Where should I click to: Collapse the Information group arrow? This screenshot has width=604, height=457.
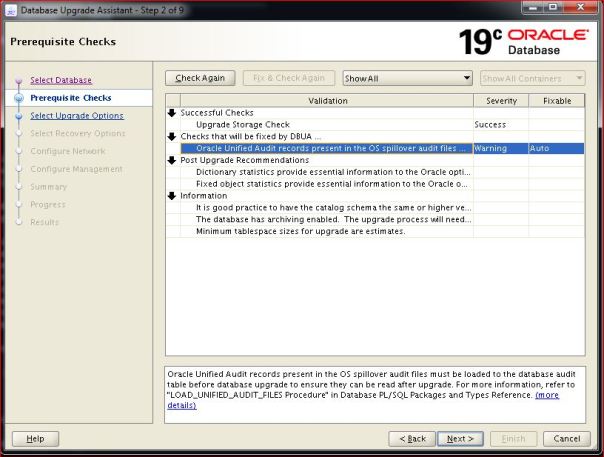pyautogui.click(x=172, y=196)
